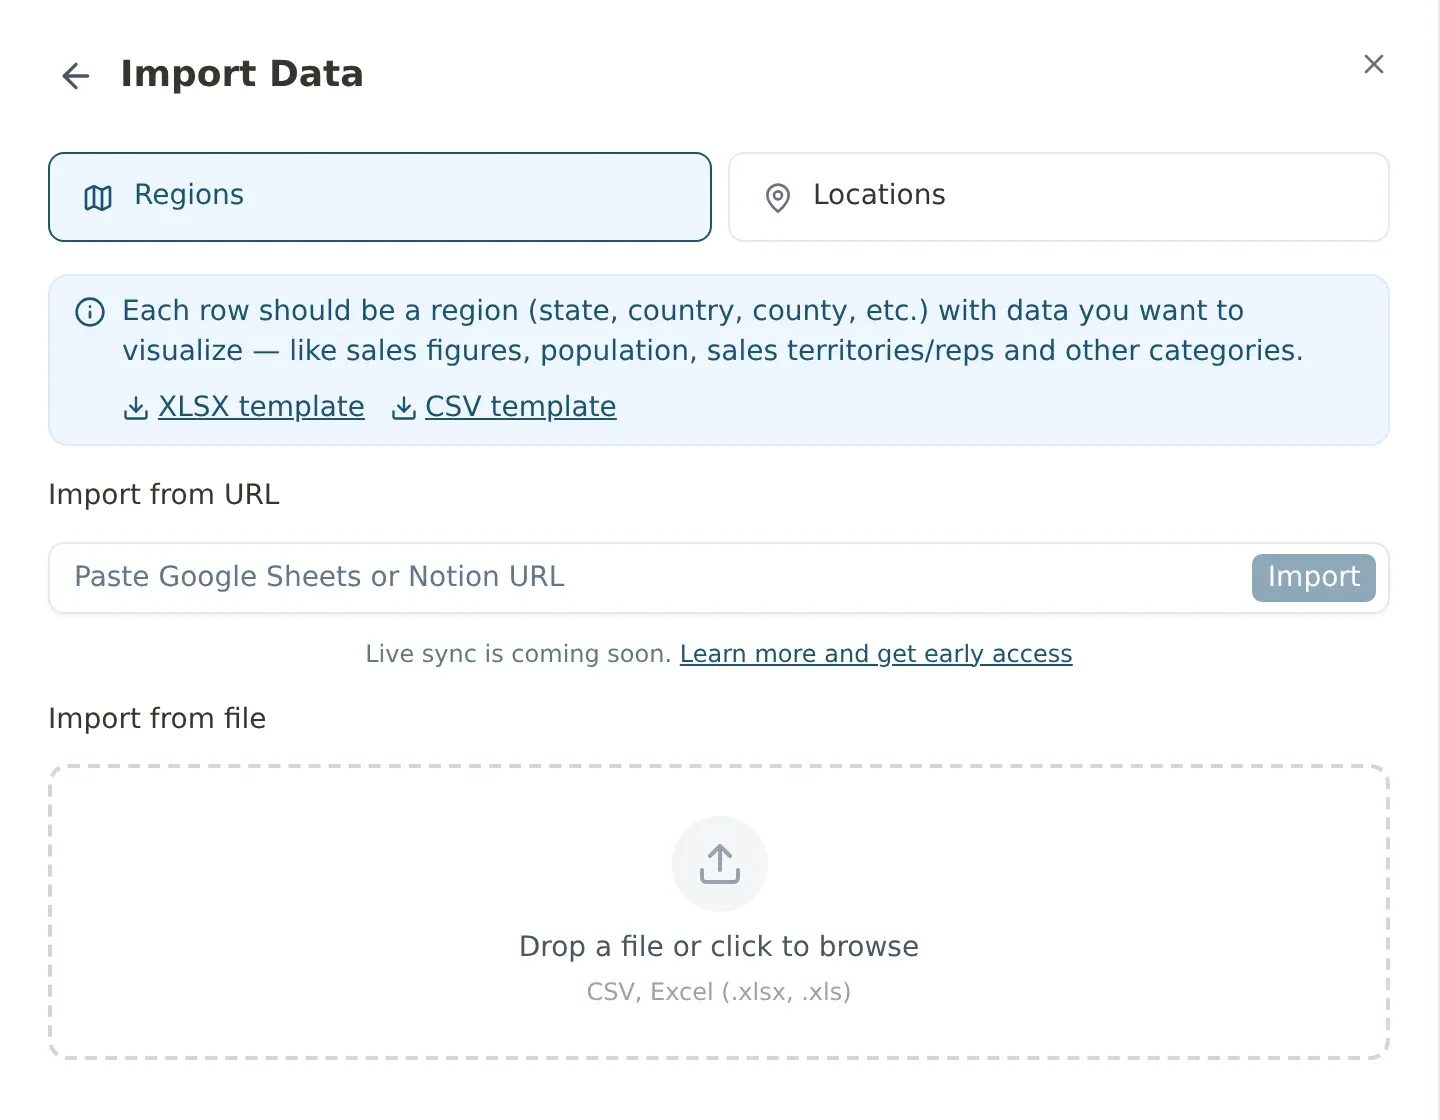Click the upload icon in the drop zone
The width and height of the screenshot is (1440, 1120).
pyautogui.click(x=720, y=864)
